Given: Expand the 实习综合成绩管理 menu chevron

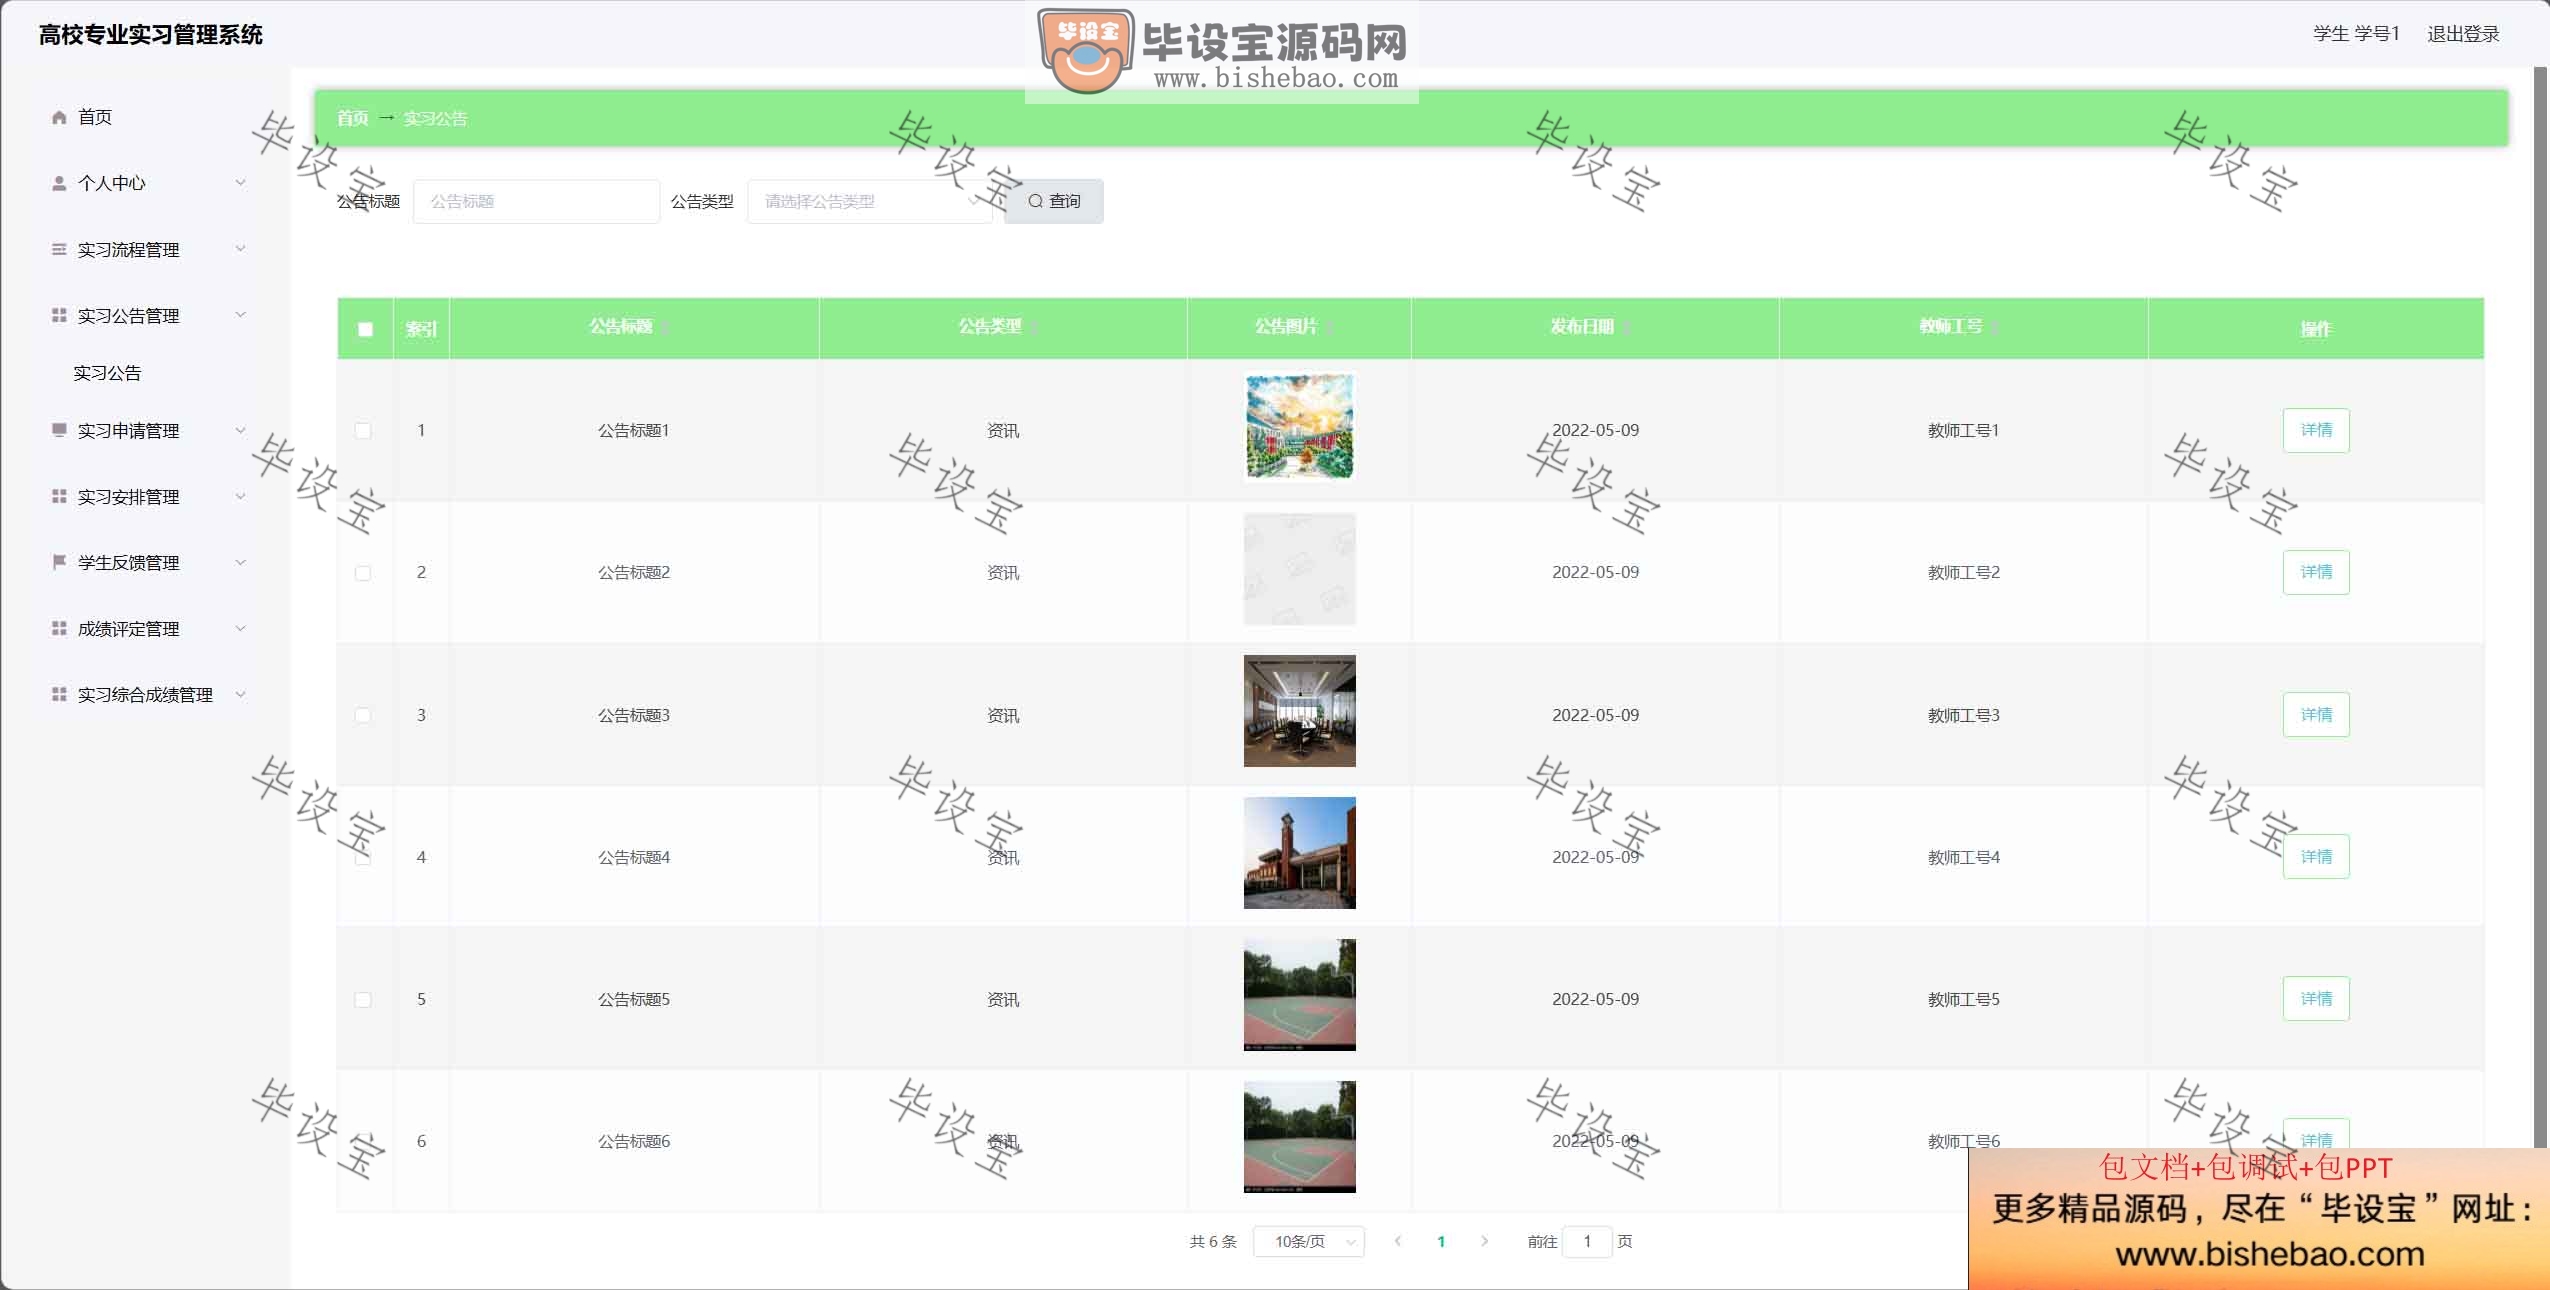Looking at the screenshot, I should pos(240,694).
